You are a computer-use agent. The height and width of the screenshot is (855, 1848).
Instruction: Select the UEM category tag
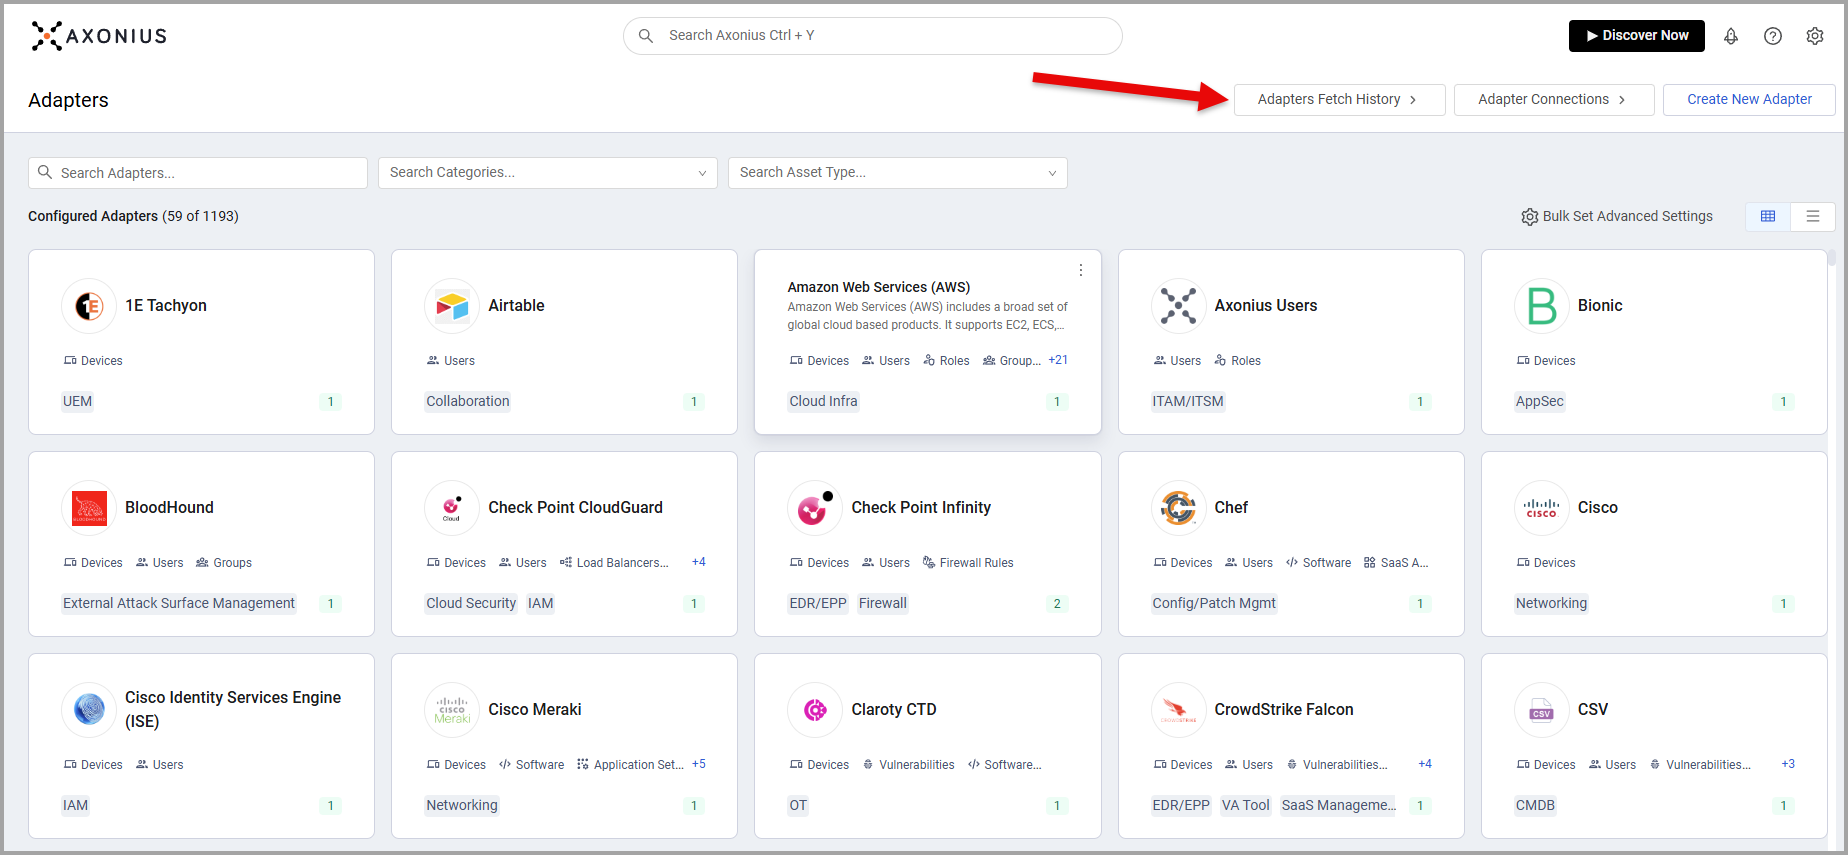pyautogui.click(x=77, y=401)
